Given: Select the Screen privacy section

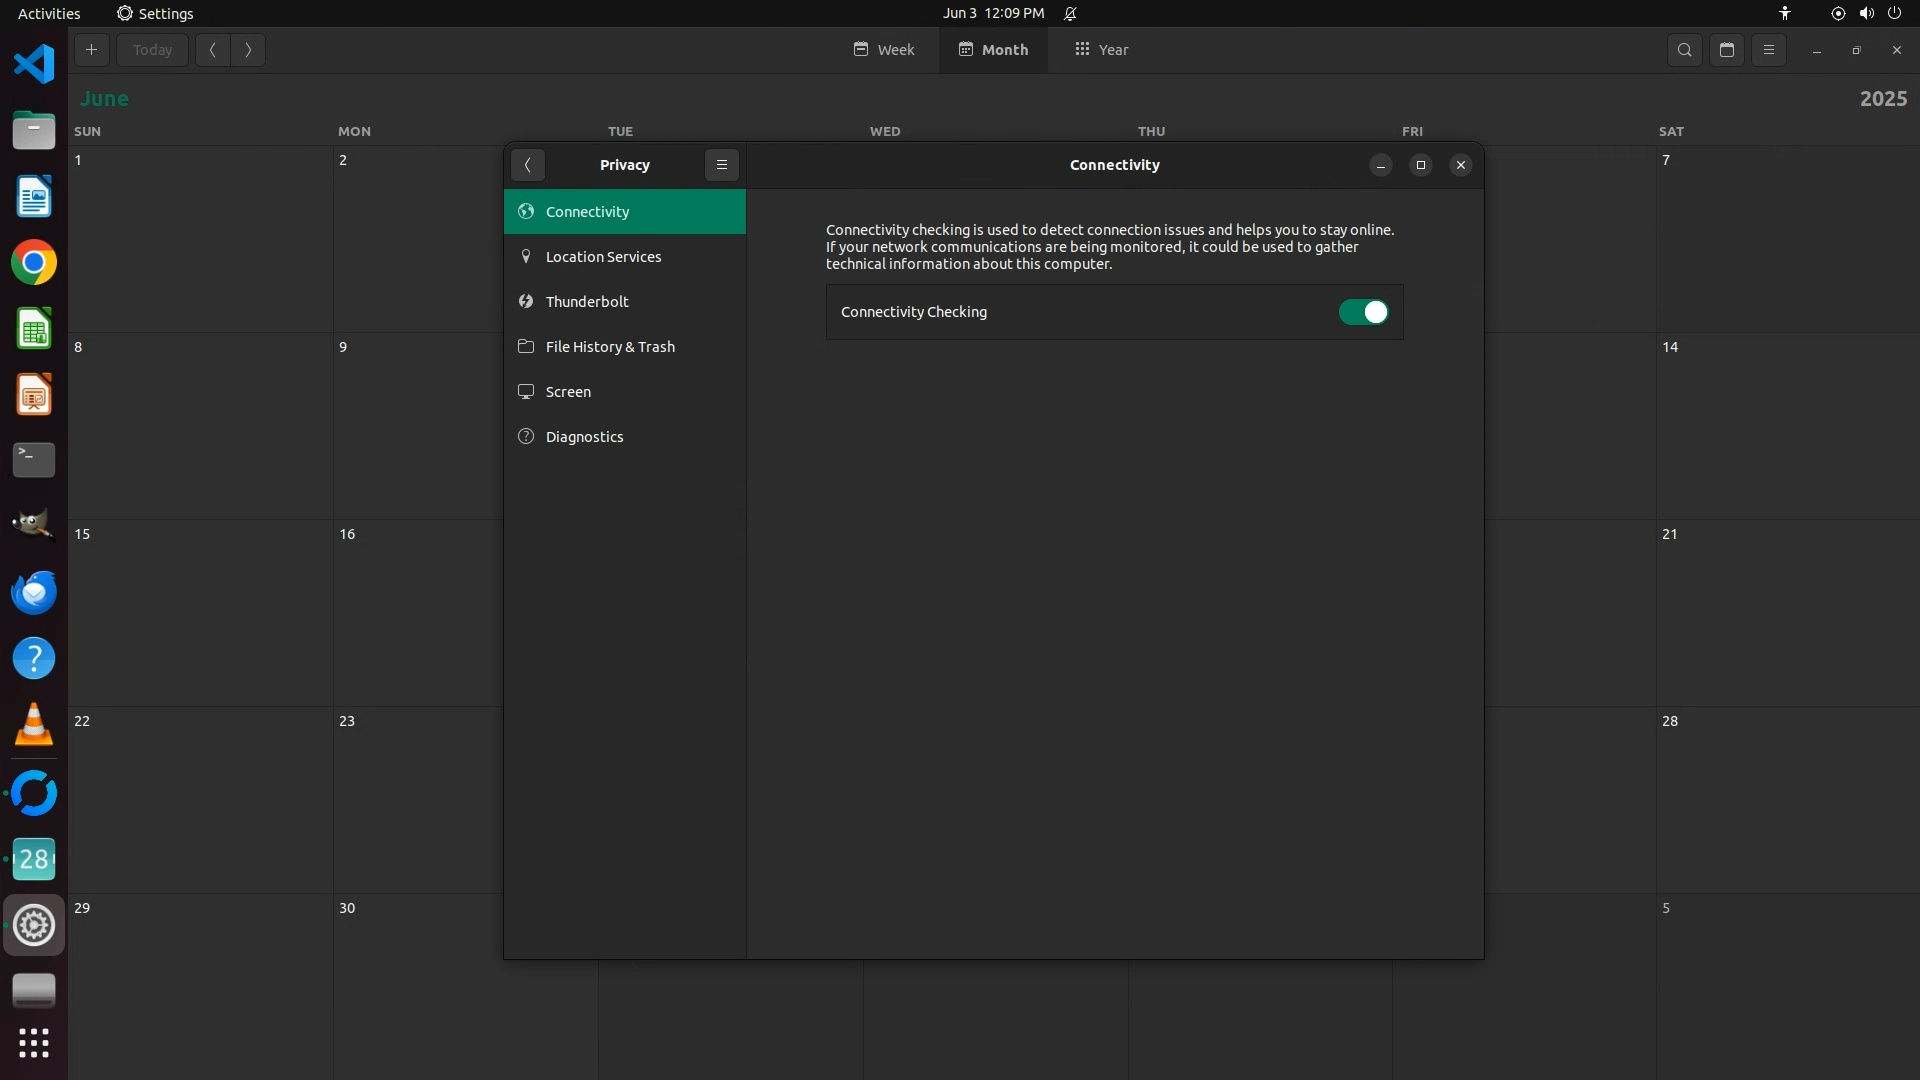Looking at the screenshot, I should point(568,392).
